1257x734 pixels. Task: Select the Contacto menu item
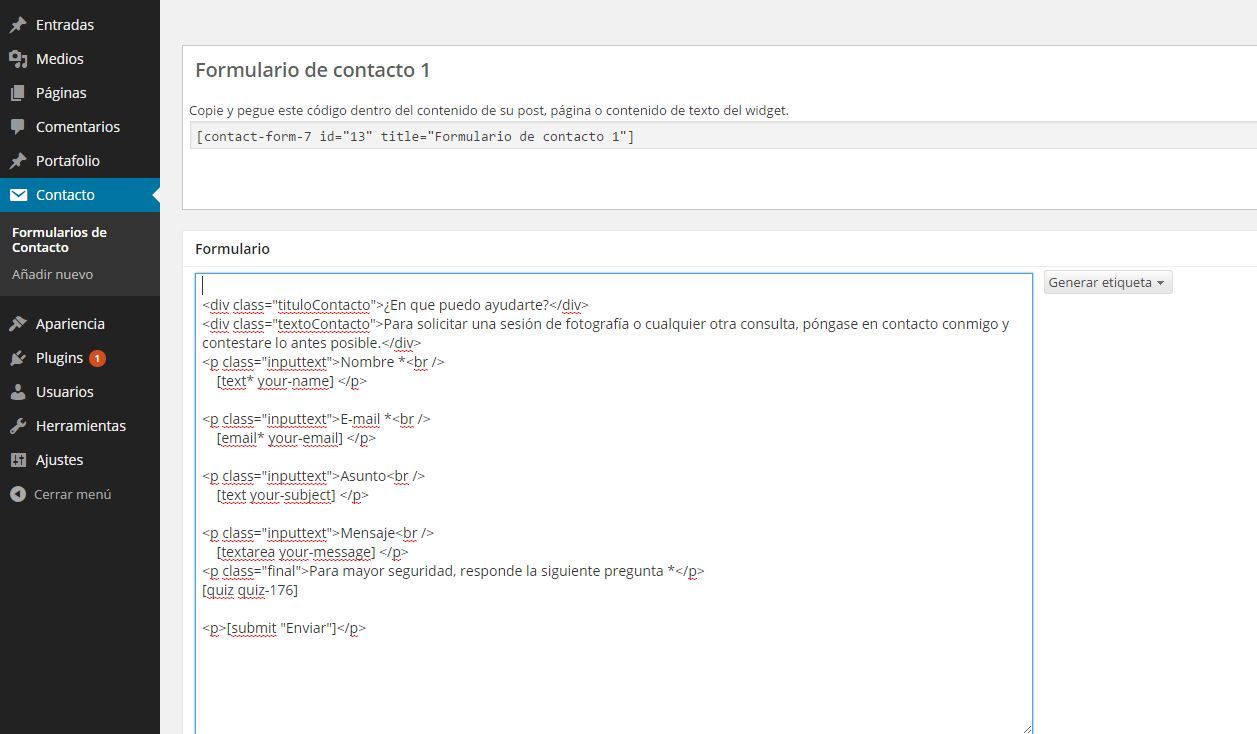coord(80,195)
